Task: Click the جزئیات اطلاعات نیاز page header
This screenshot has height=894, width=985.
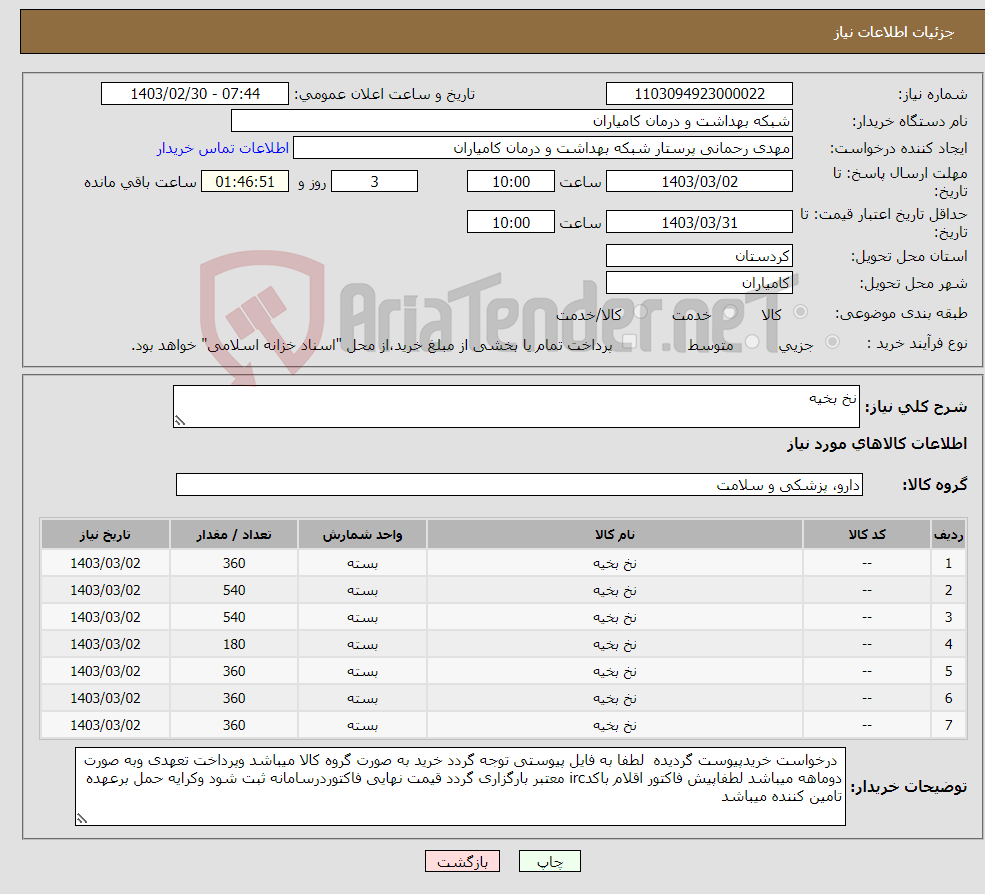Action: [x=894, y=32]
